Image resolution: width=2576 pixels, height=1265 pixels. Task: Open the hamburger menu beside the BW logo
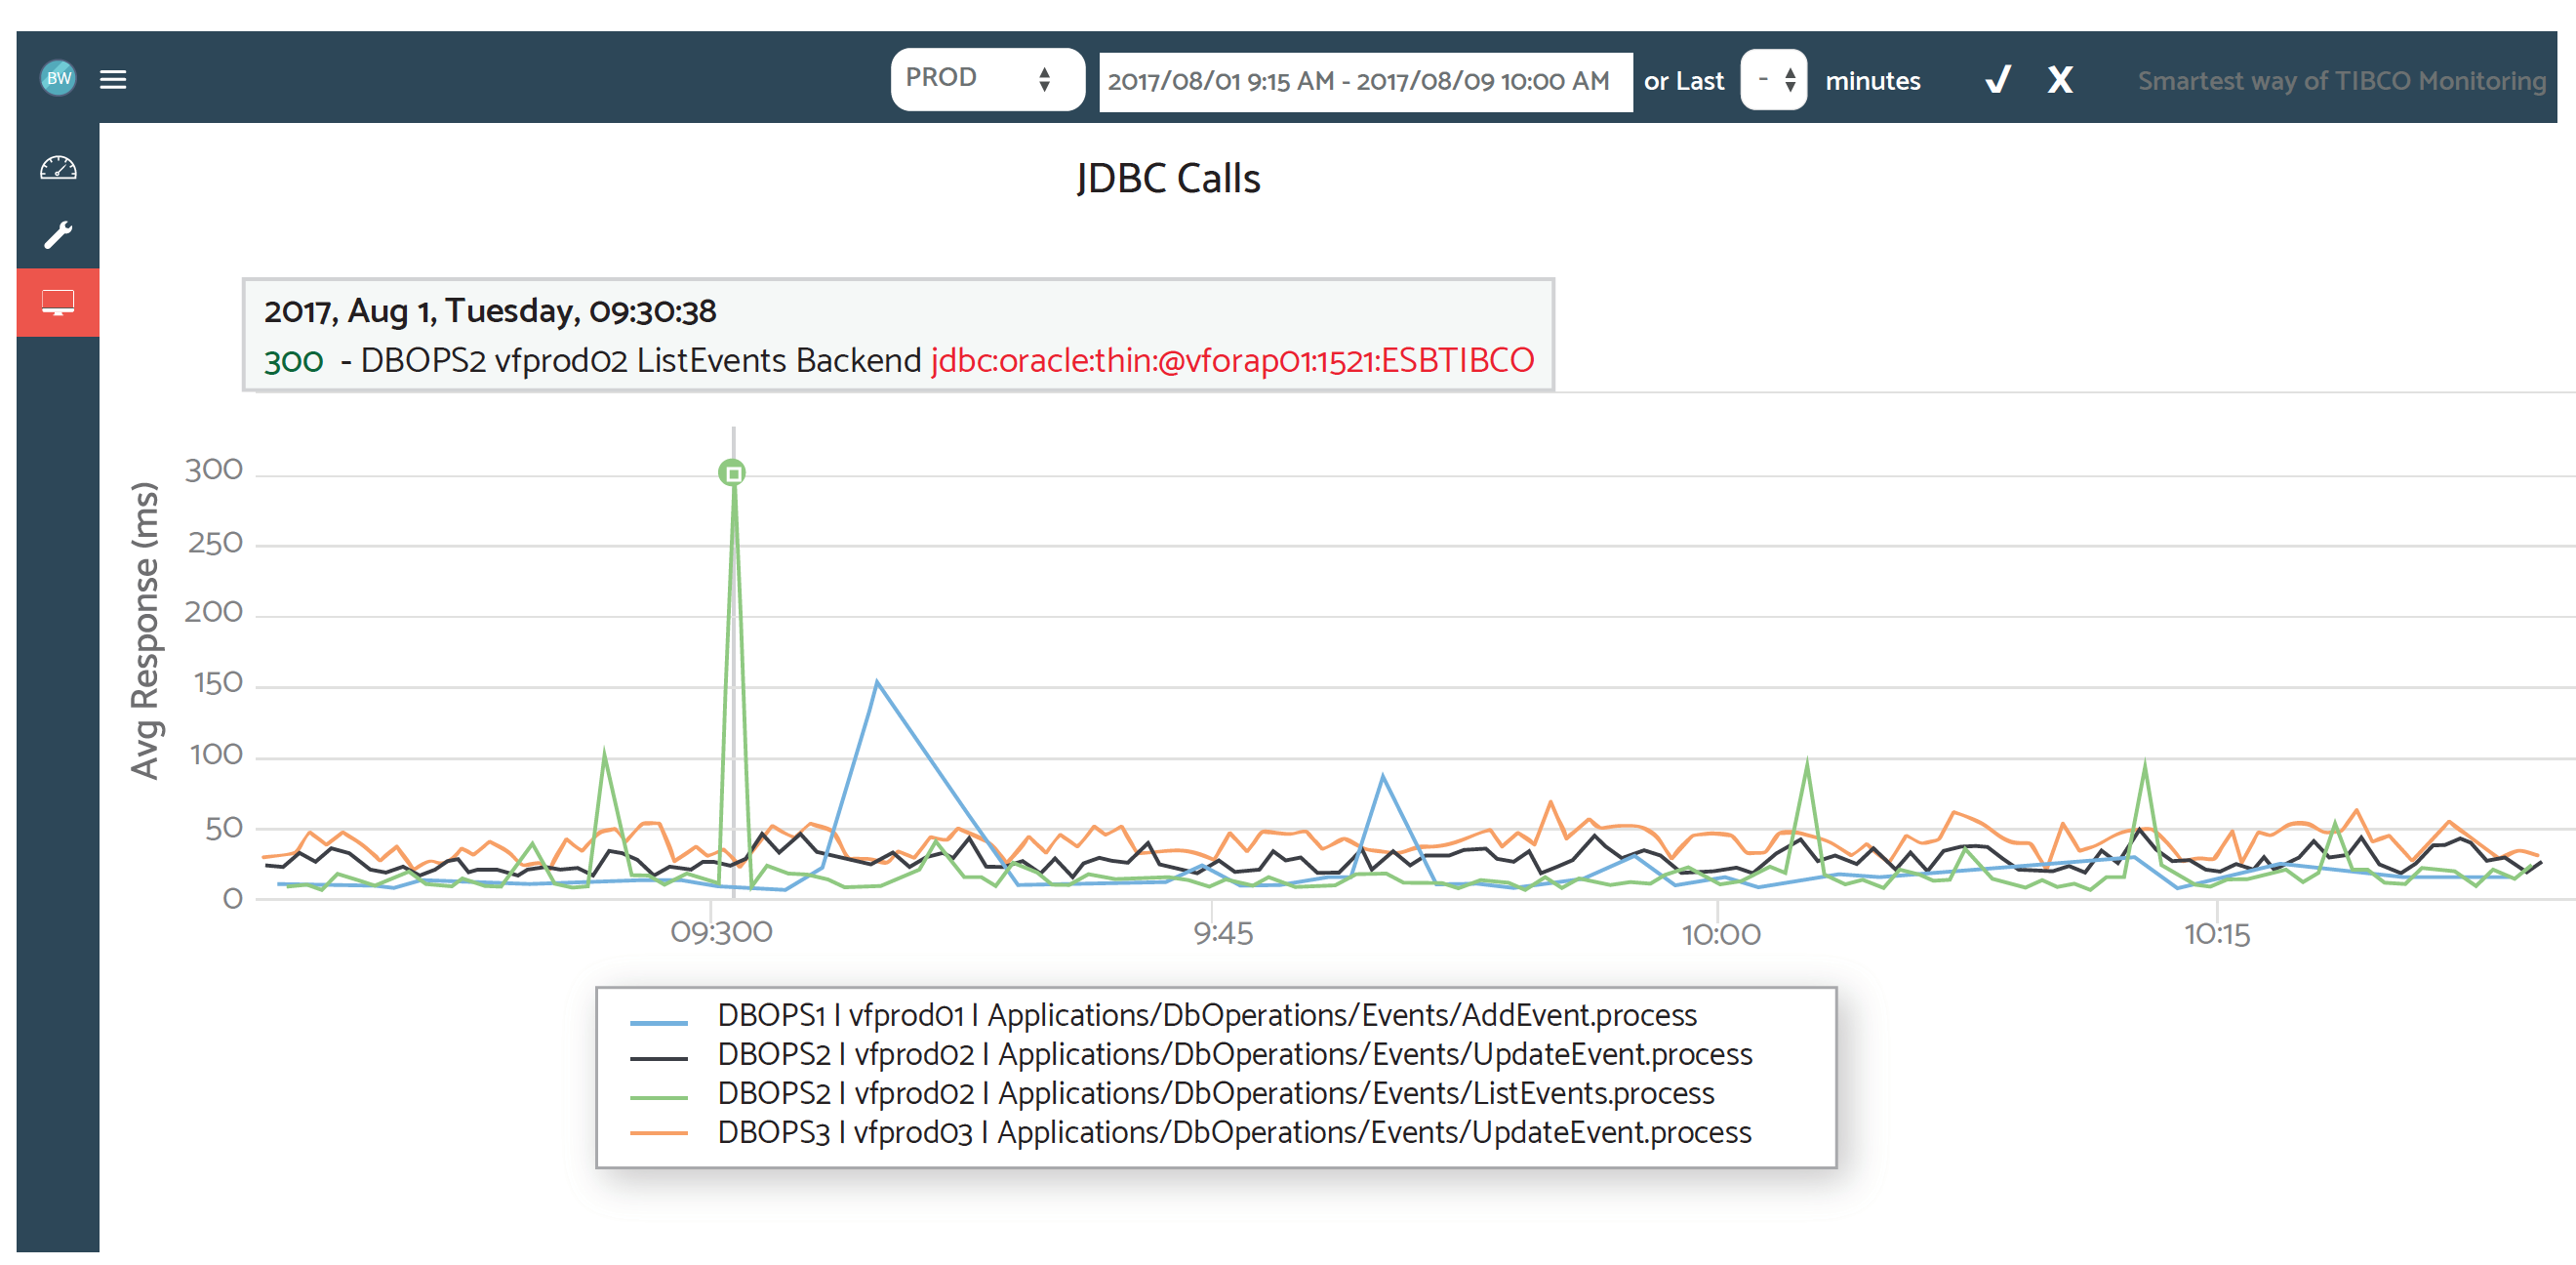click(x=113, y=80)
